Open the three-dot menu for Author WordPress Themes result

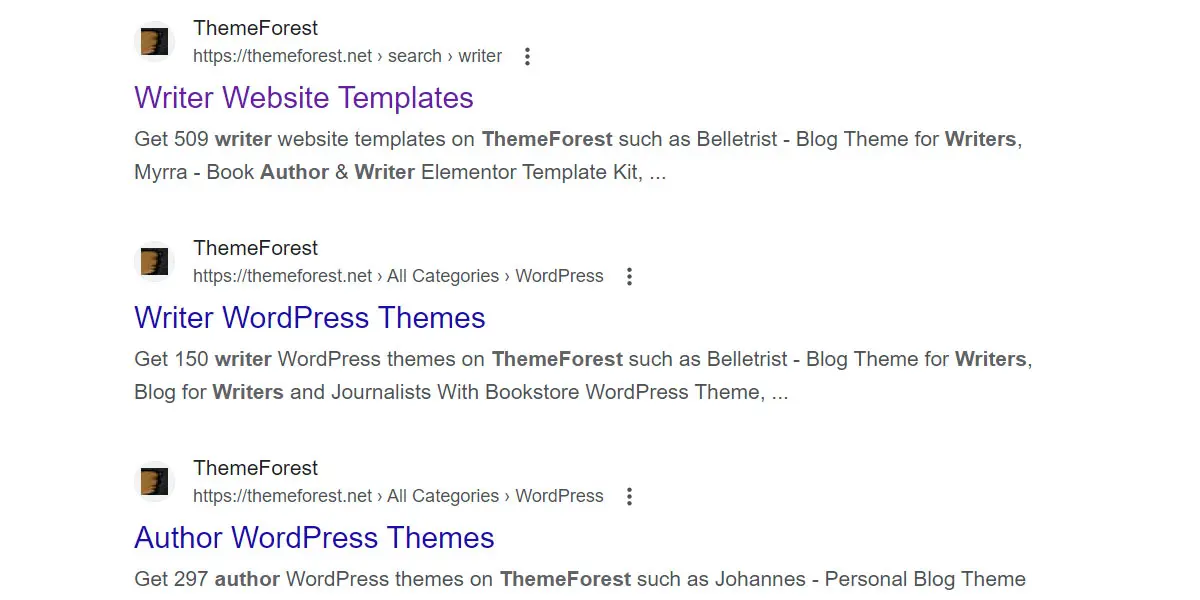pyautogui.click(x=629, y=497)
